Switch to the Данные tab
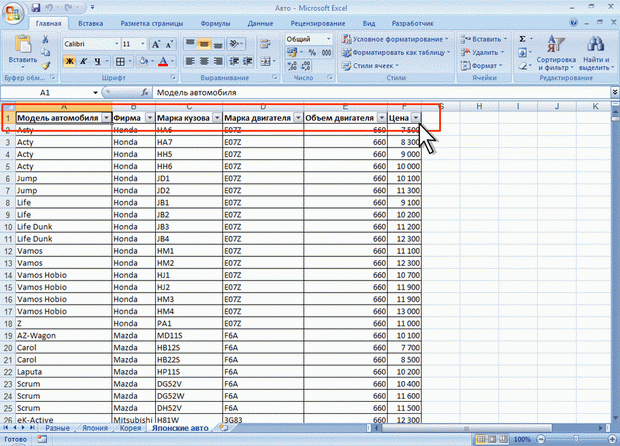This screenshot has height=446, width=620. (x=261, y=24)
